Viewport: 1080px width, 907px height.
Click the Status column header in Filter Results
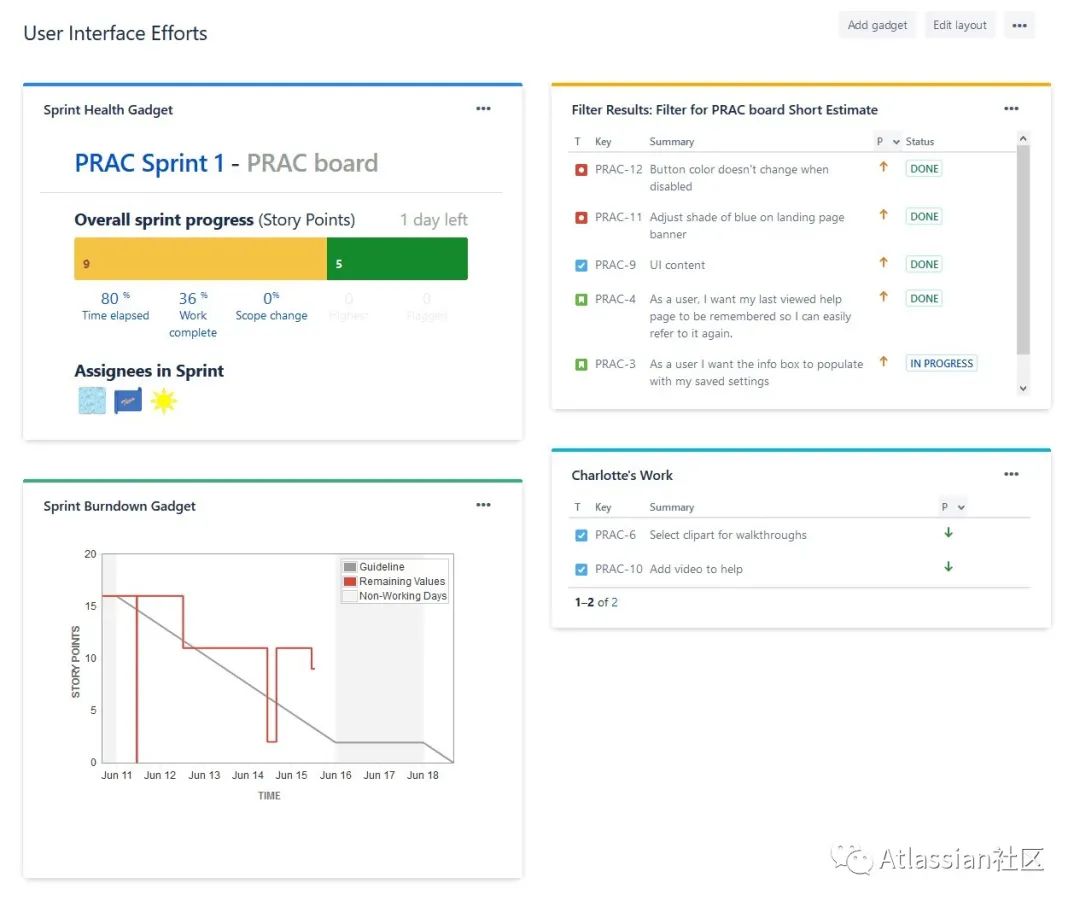[x=920, y=141]
